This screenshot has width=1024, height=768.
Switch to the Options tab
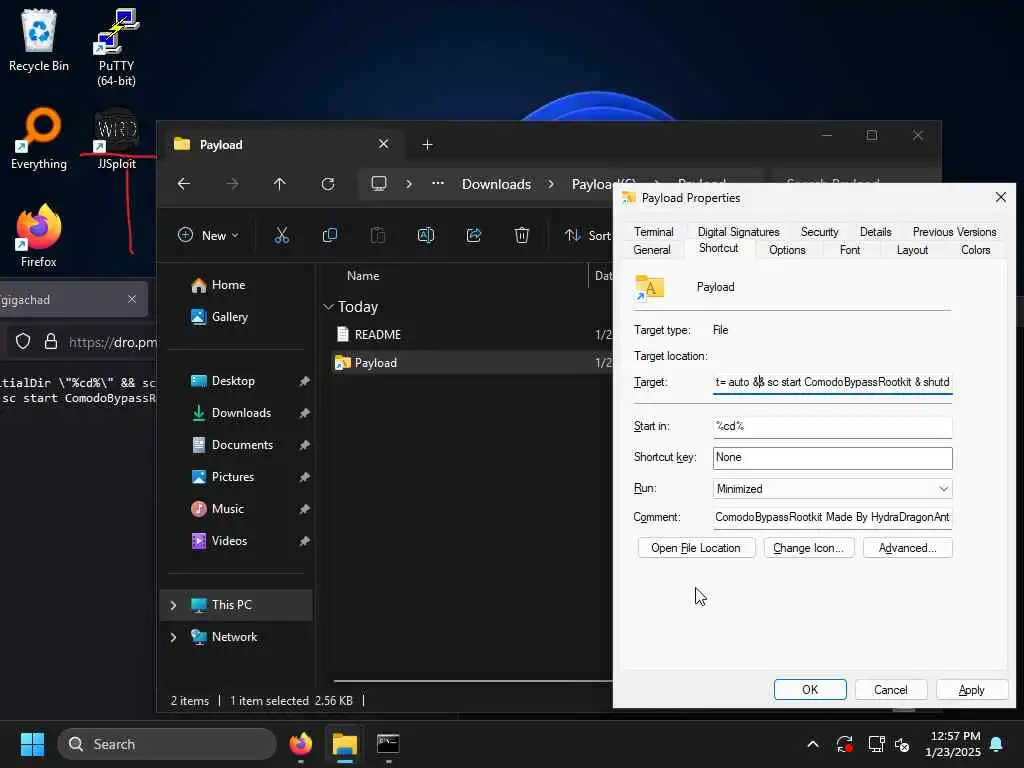(x=787, y=250)
